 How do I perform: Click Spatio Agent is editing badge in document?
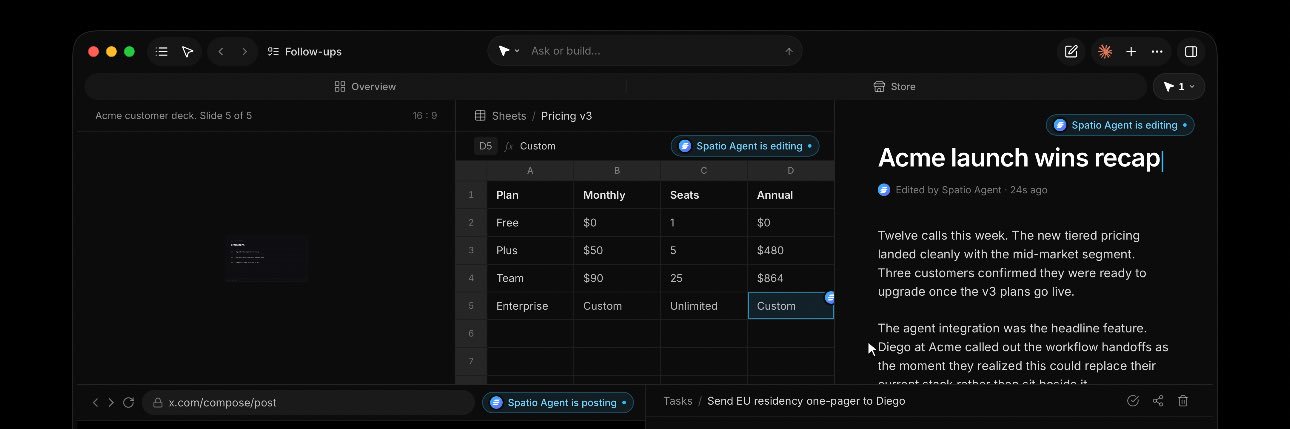1120,125
